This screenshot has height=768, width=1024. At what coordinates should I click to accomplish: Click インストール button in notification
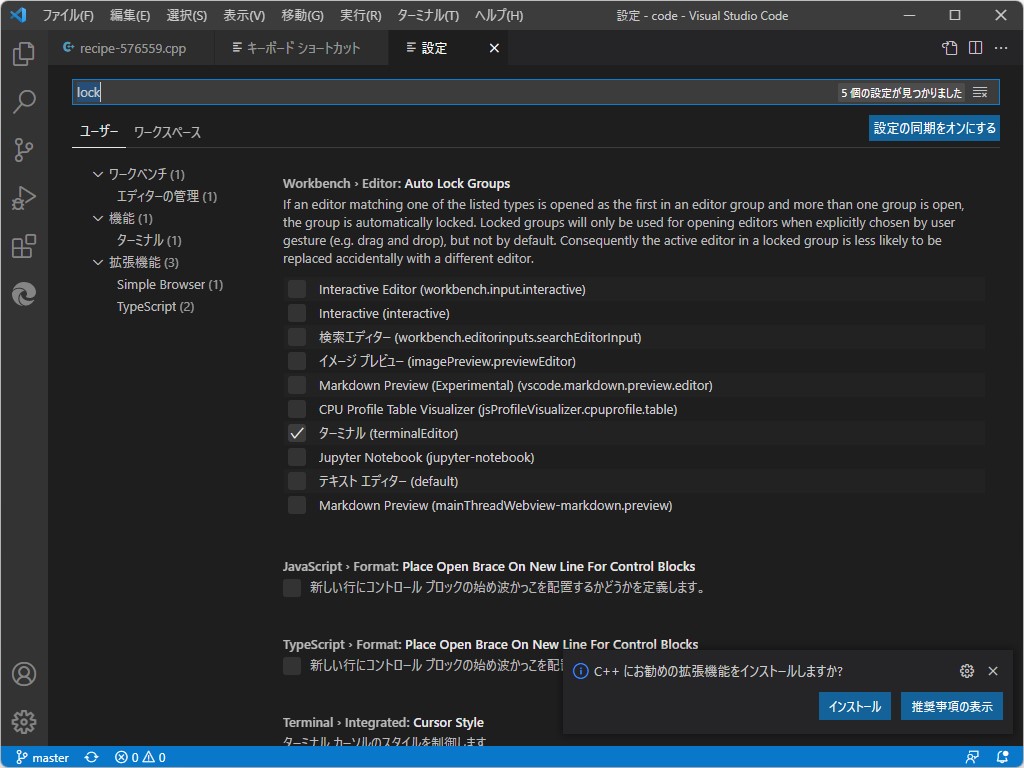[x=854, y=707]
